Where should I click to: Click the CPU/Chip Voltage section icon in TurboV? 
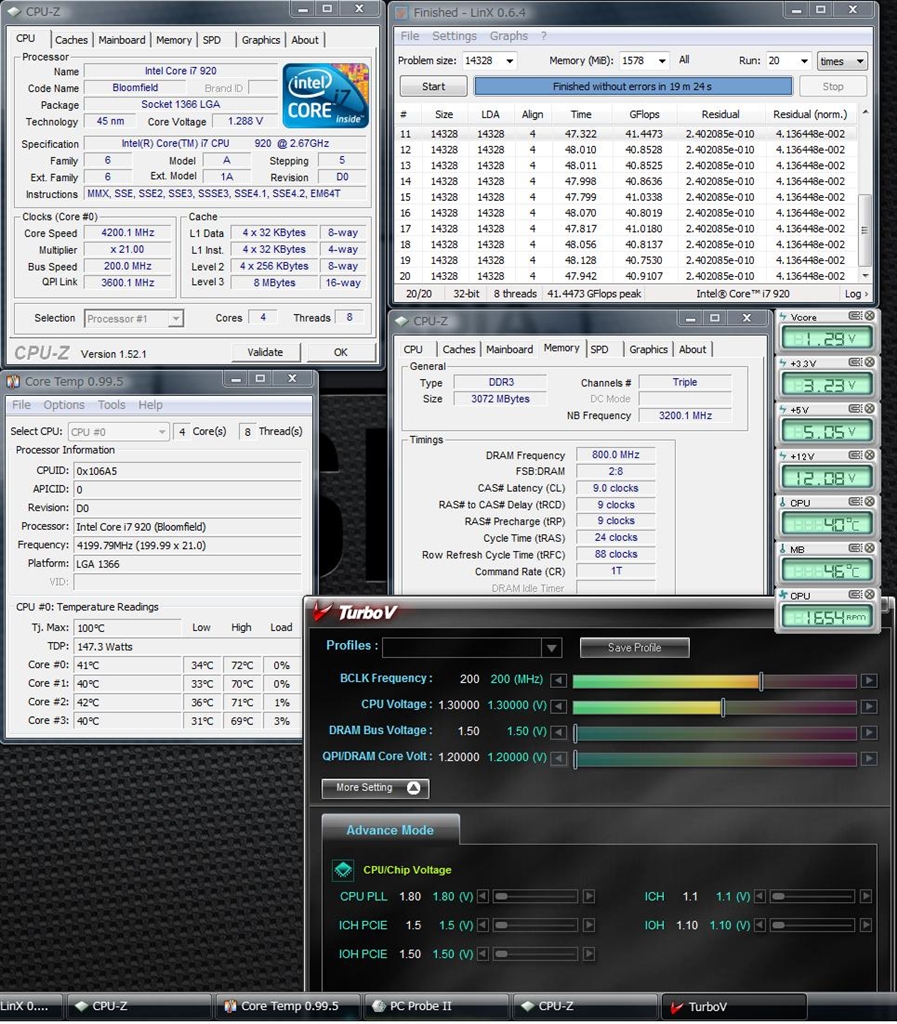point(343,870)
